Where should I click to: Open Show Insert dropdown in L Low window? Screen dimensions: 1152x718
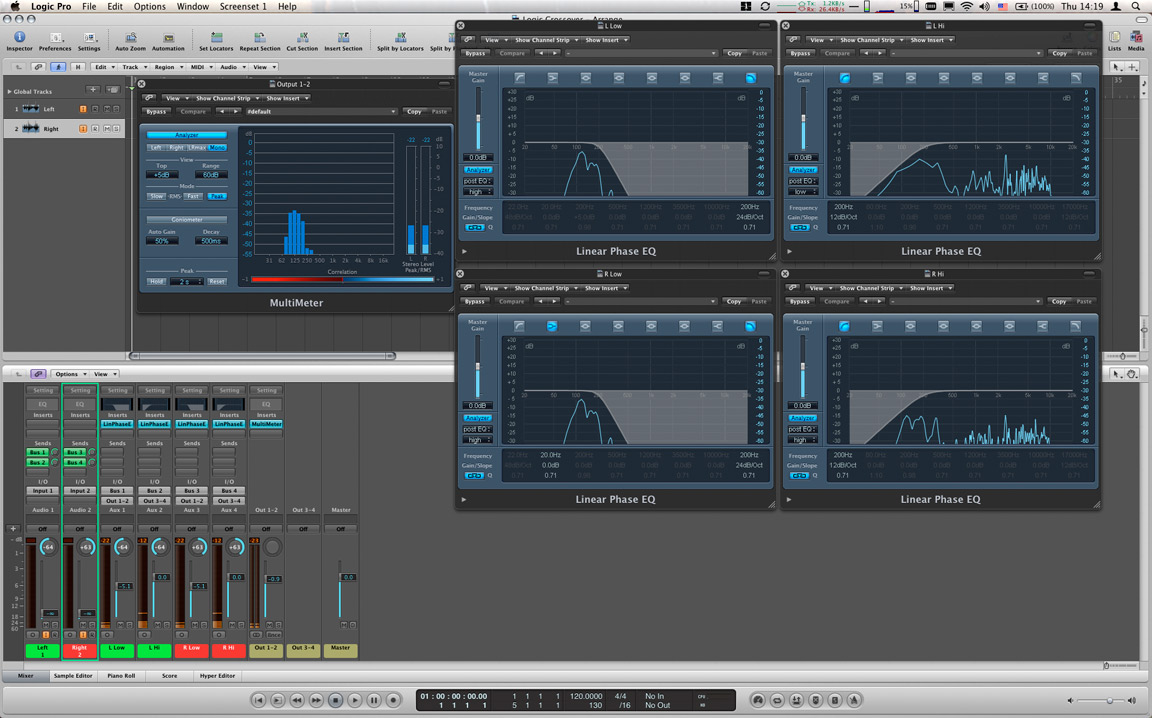tap(606, 40)
